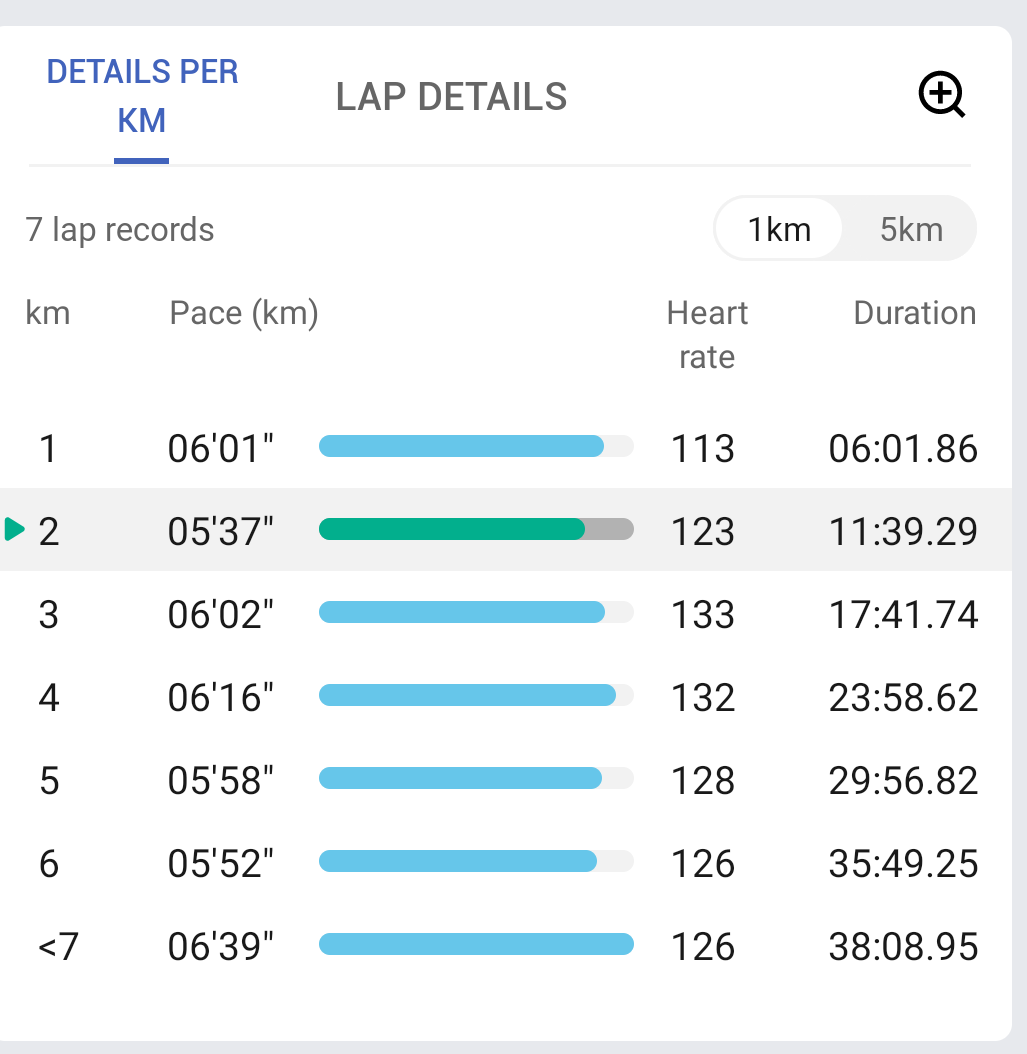Viewport: 1027px width, 1054px height.
Task: Click heart rate 126 in <7 row
Action: tap(703, 946)
